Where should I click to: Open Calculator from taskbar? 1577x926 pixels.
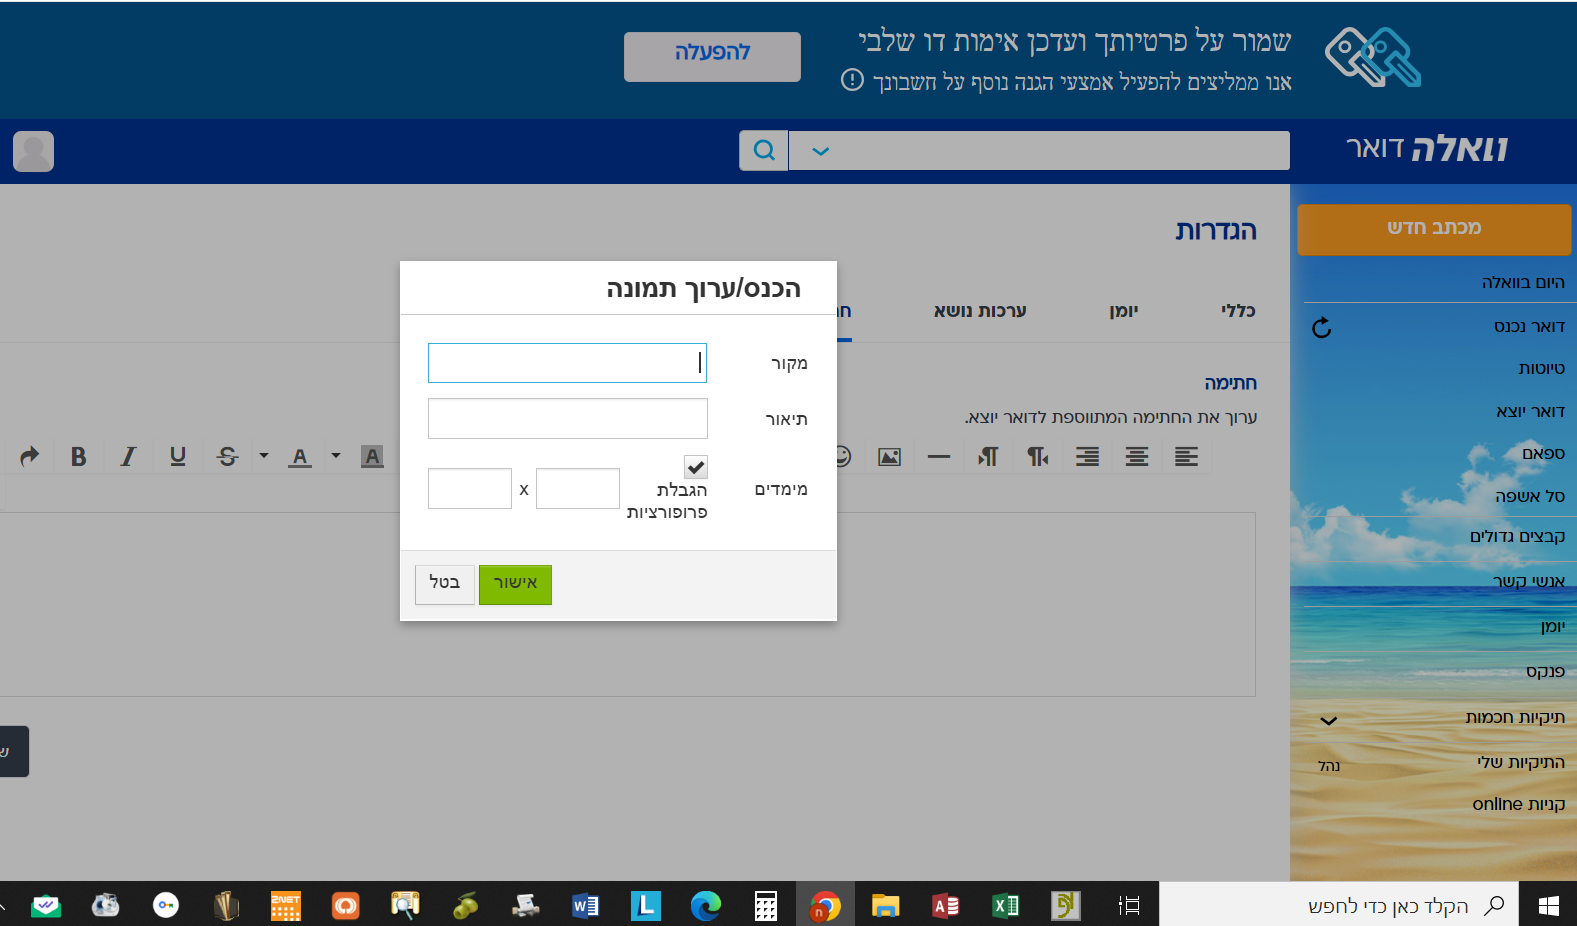point(765,906)
